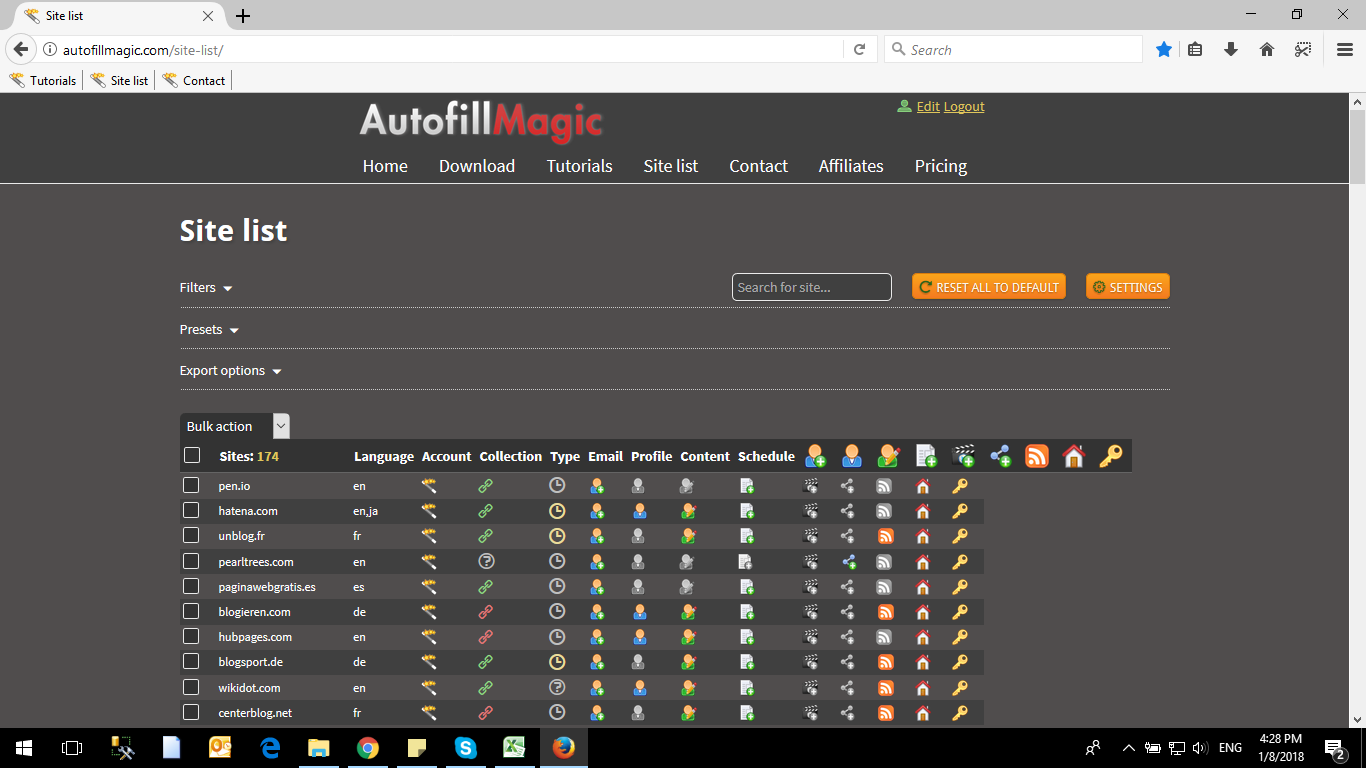Click the Search for site input field
This screenshot has height=768, width=1366.
coord(812,287)
